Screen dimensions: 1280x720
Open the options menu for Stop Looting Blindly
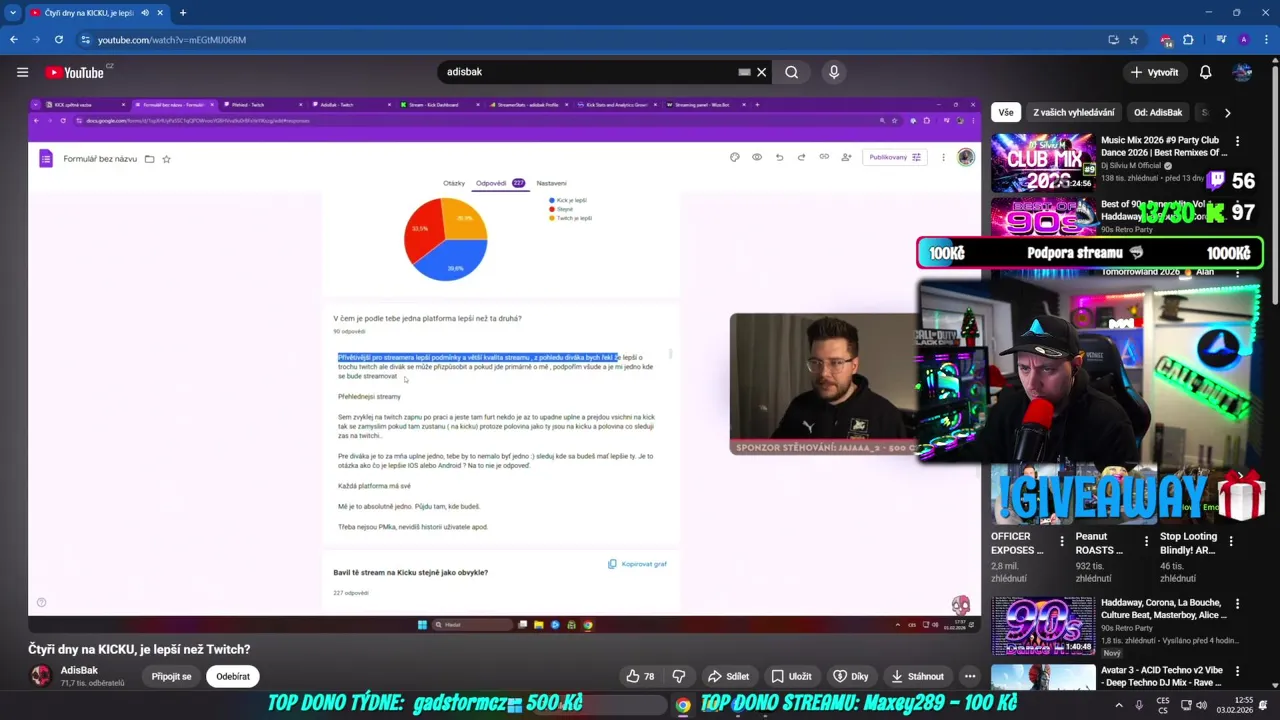pyautogui.click(x=1231, y=541)
